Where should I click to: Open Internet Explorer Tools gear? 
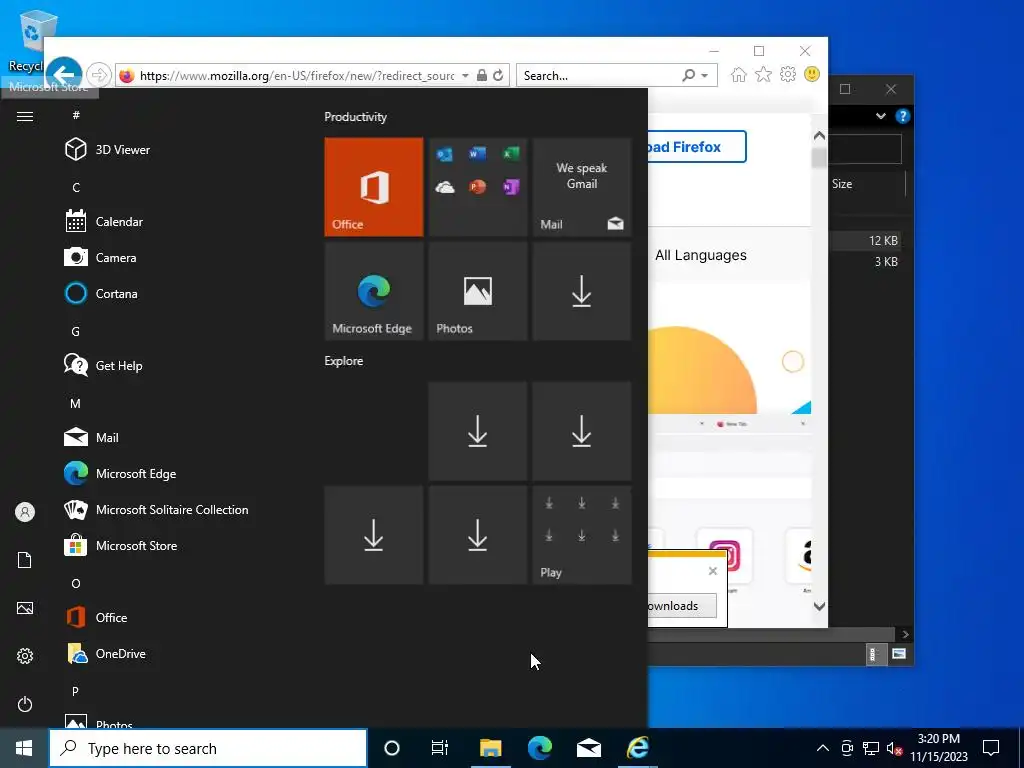788,74
